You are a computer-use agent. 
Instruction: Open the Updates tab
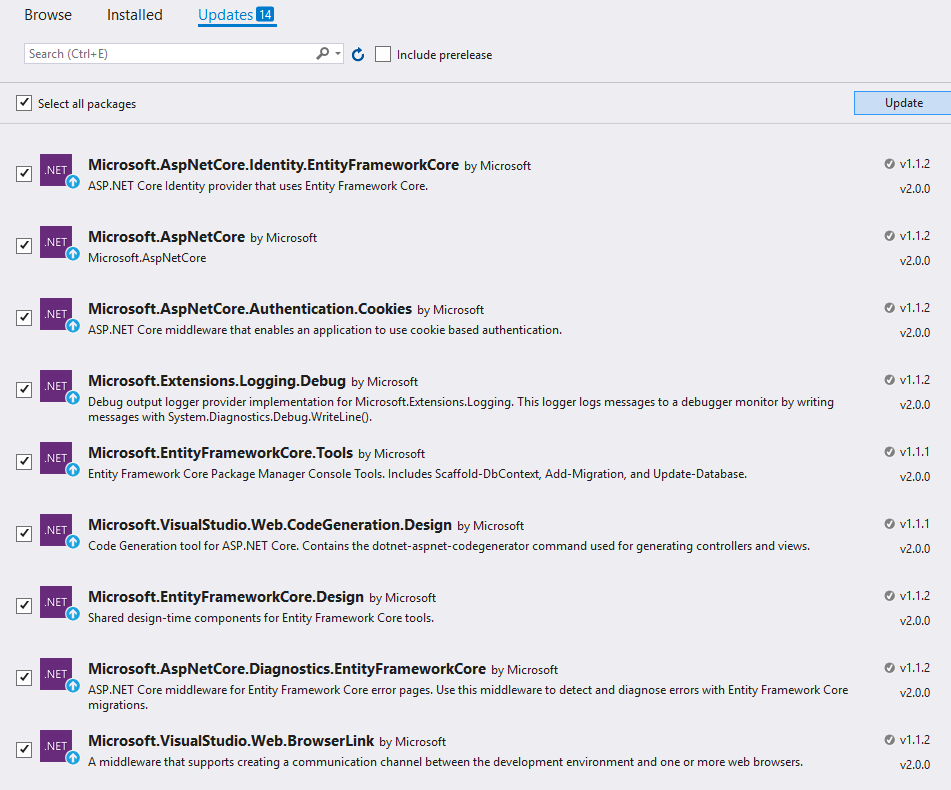click(x=237, y=15)
